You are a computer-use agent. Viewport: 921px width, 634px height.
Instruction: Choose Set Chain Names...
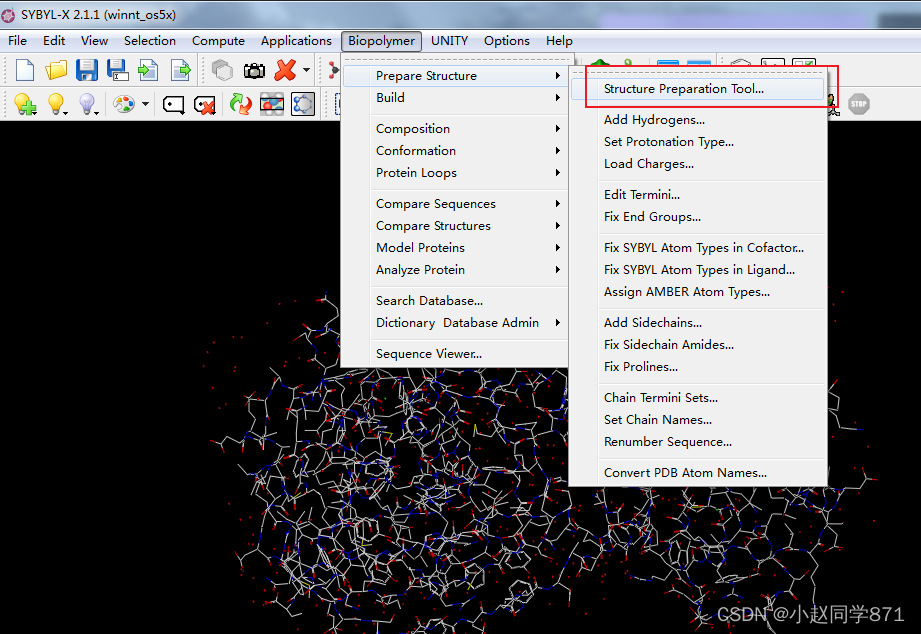(x=698, y=420)
